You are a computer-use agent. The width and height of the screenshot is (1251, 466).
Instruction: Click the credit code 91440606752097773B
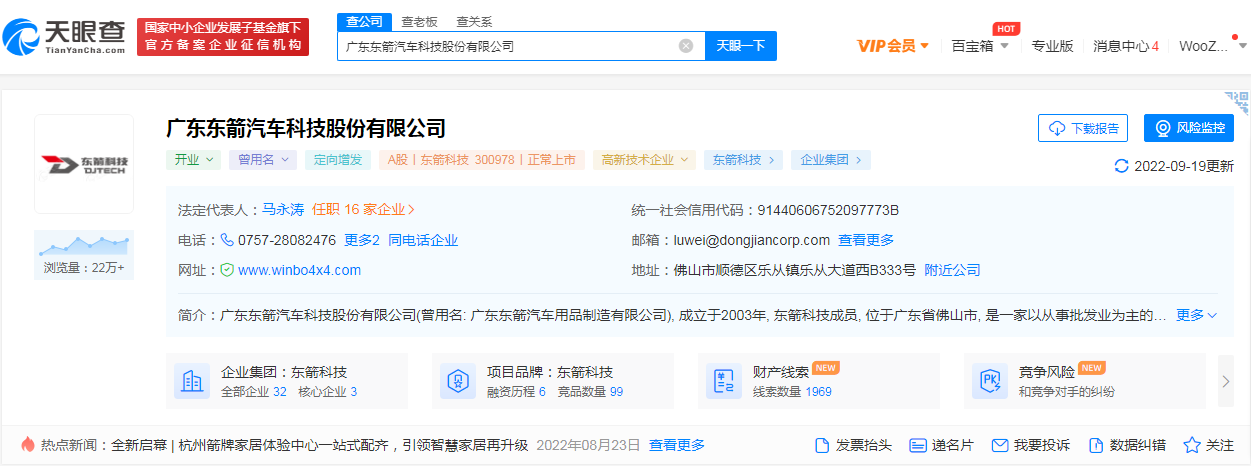(828, 210)
